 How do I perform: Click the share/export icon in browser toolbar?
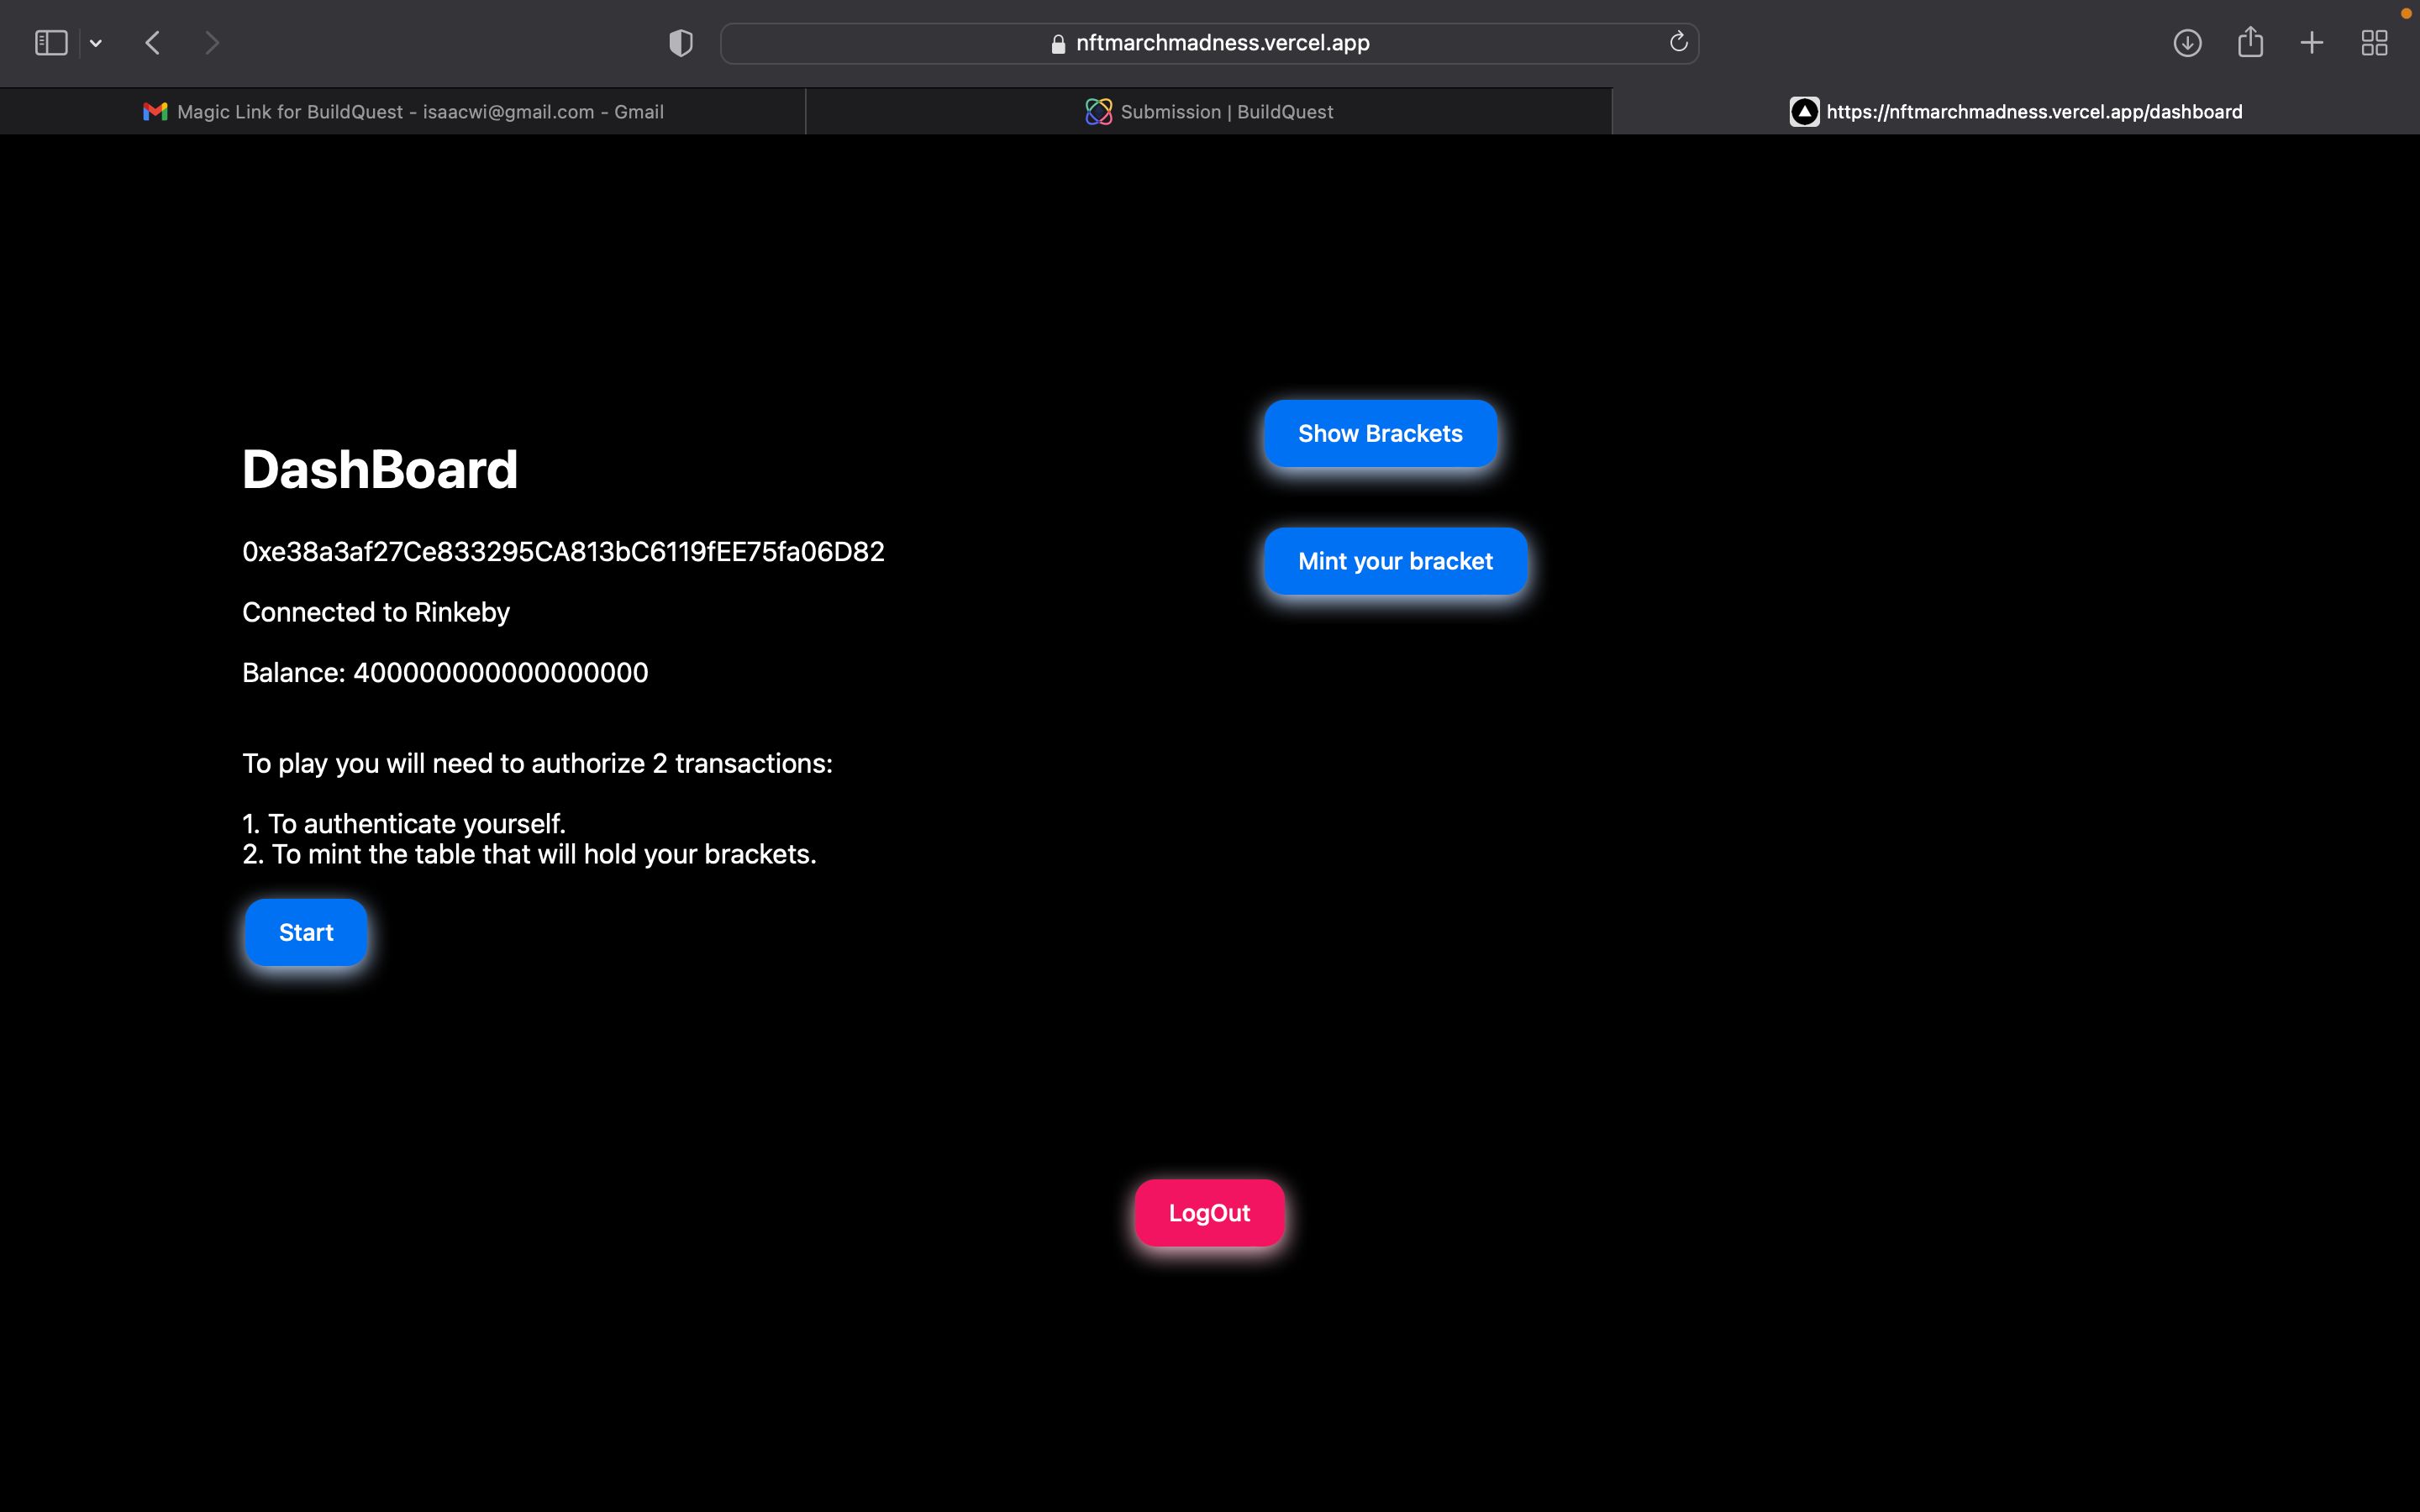tap(2251, 42)
